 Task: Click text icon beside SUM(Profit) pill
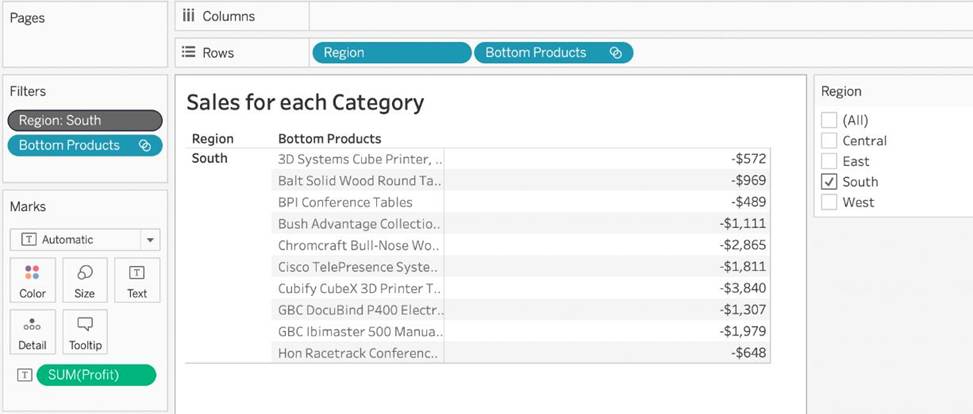click(24, 375)
